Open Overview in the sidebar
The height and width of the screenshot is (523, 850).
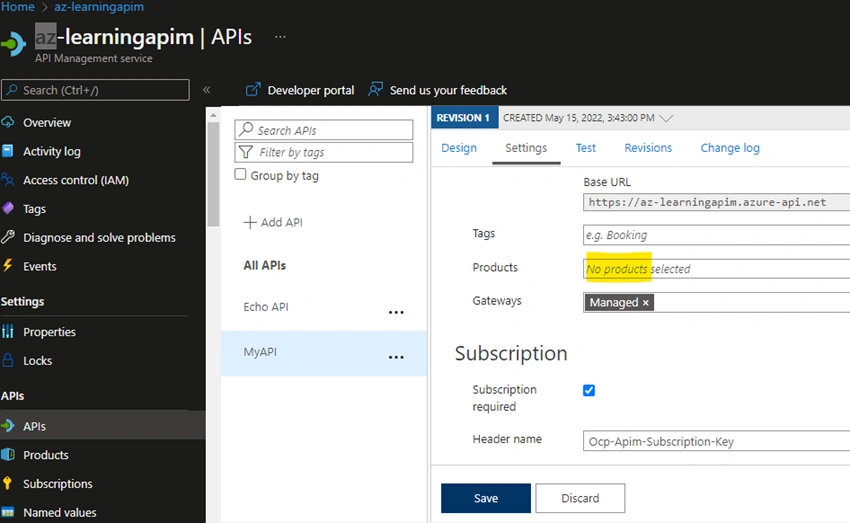[47, 122]
